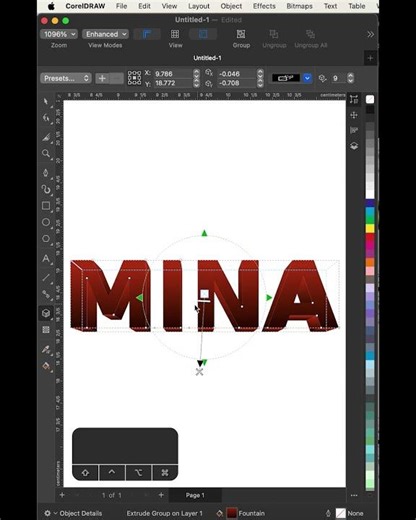
Task: Open the align and distribute docker icon
Action: pos(354,130)
